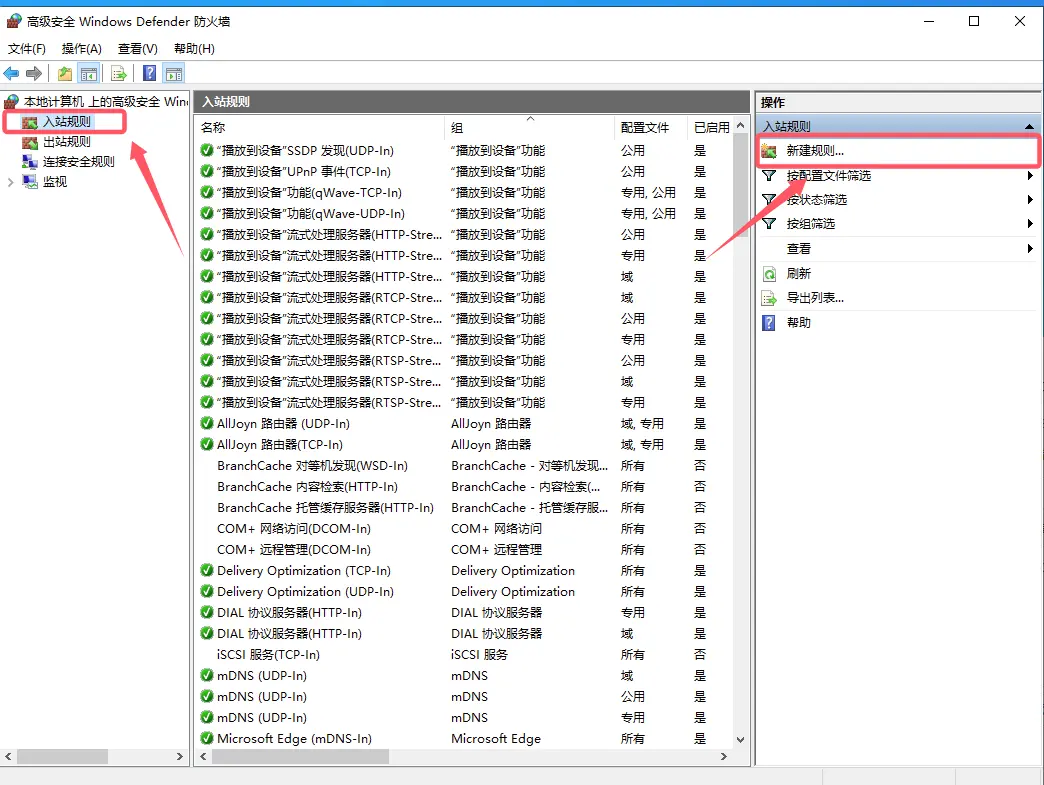Click the funnel icon for 按状态筛选
The height and width of the screenshot is (785, 1044).
(x=769, y=200)
